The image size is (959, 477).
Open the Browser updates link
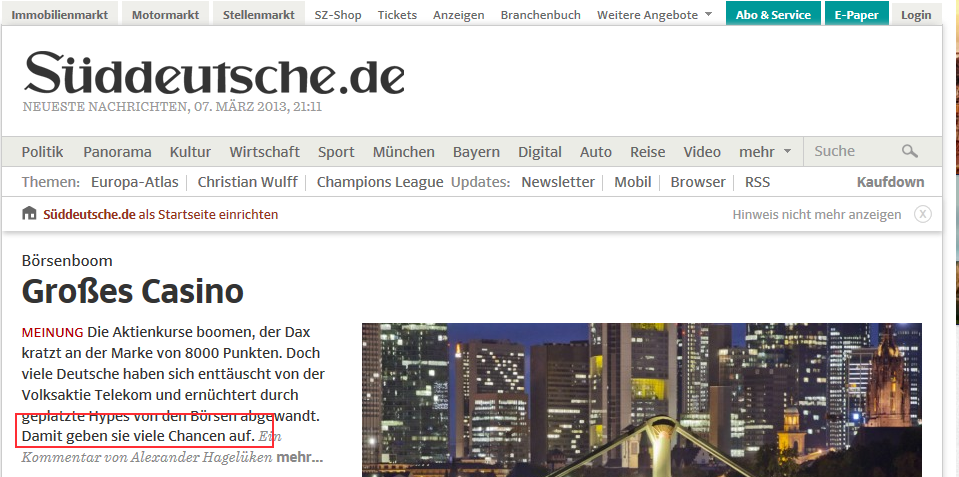[x=698, y=182]
